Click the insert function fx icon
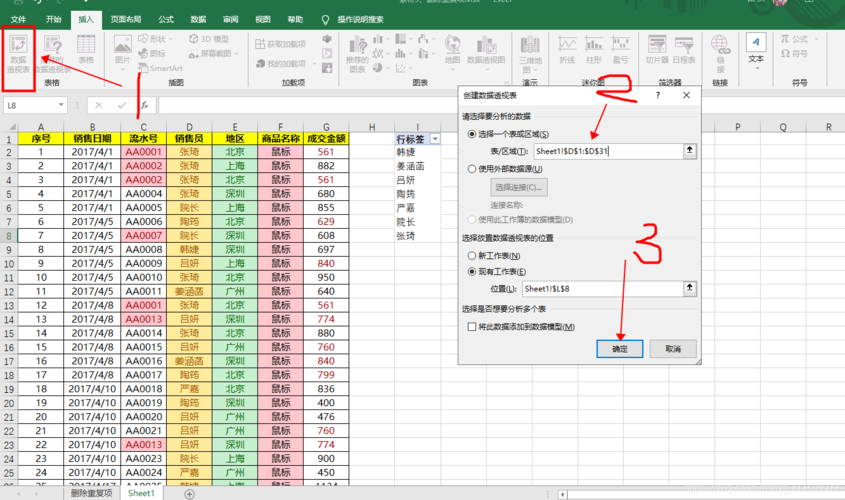The image size is (845, 500). click(144, 105)
